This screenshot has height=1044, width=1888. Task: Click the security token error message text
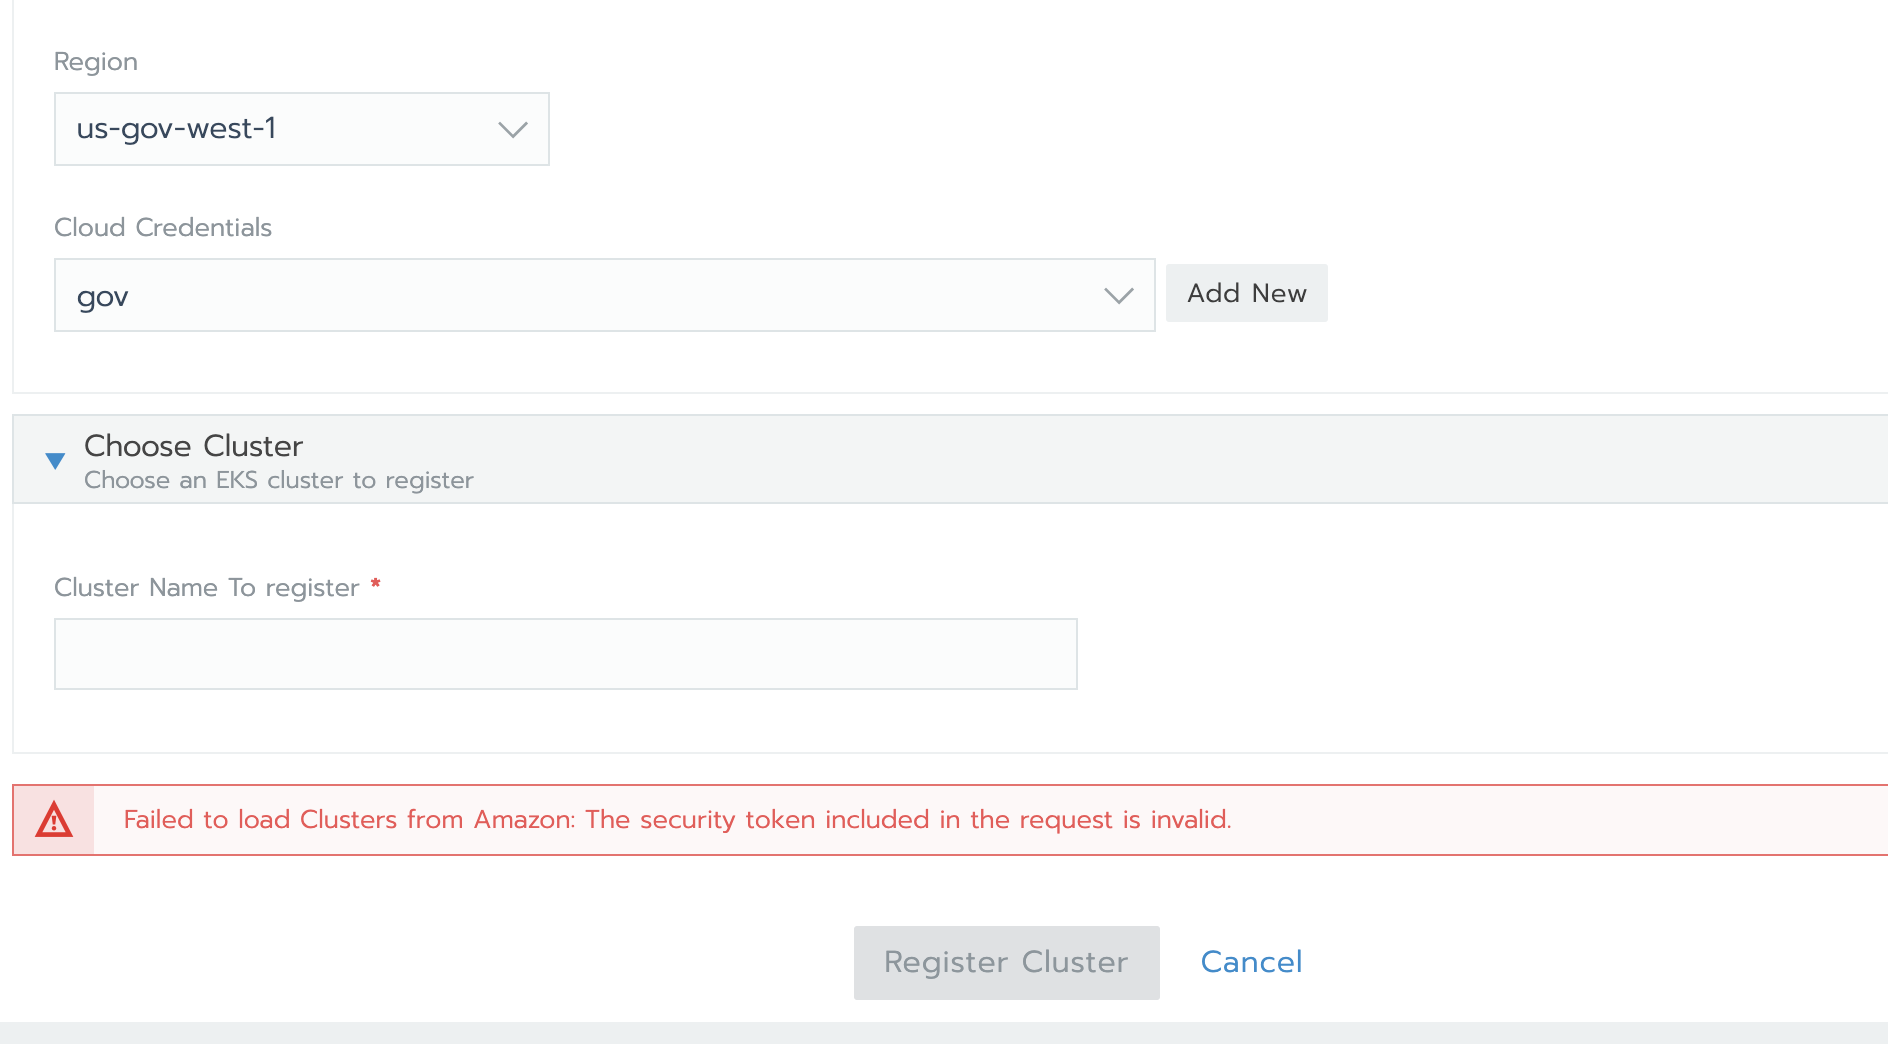[x=679, y=819]
